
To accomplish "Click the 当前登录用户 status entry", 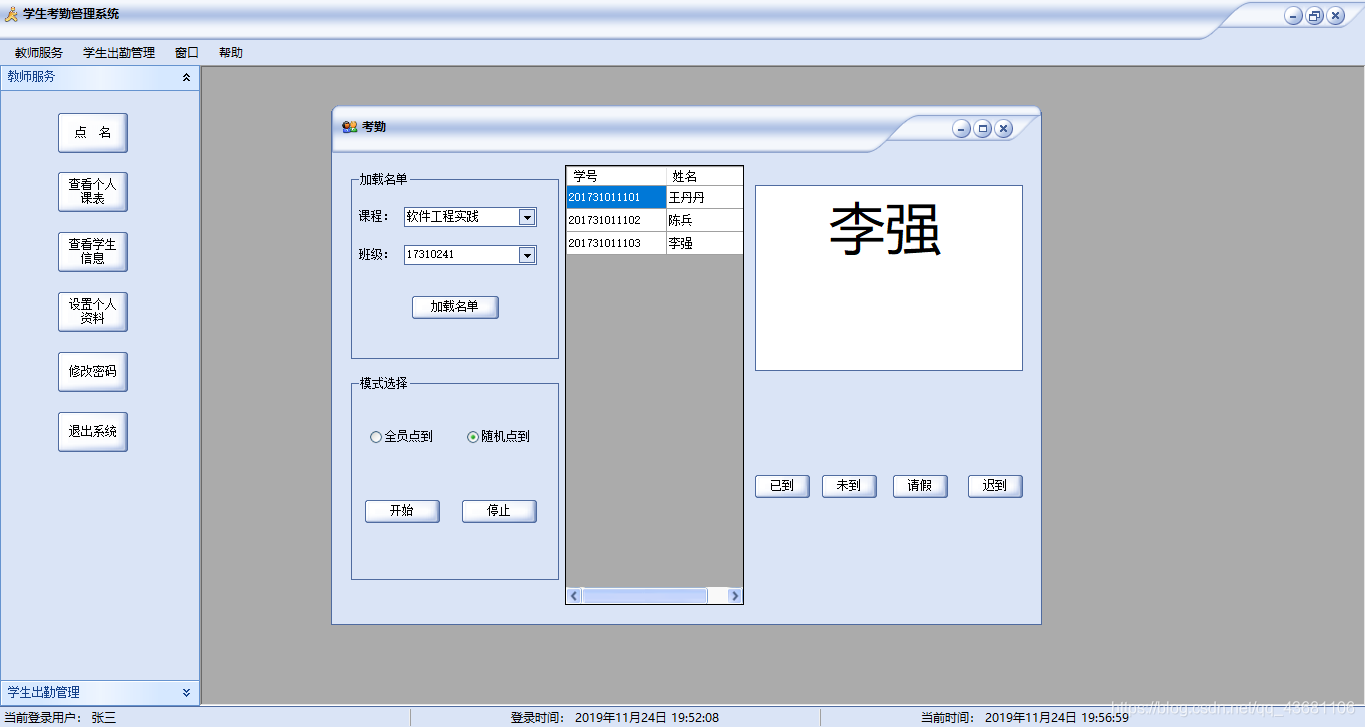I will coord(60,717).
